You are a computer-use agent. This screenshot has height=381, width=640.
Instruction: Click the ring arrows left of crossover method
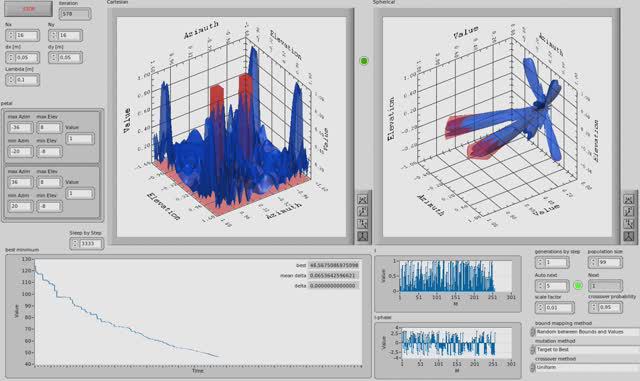(533, 367)
